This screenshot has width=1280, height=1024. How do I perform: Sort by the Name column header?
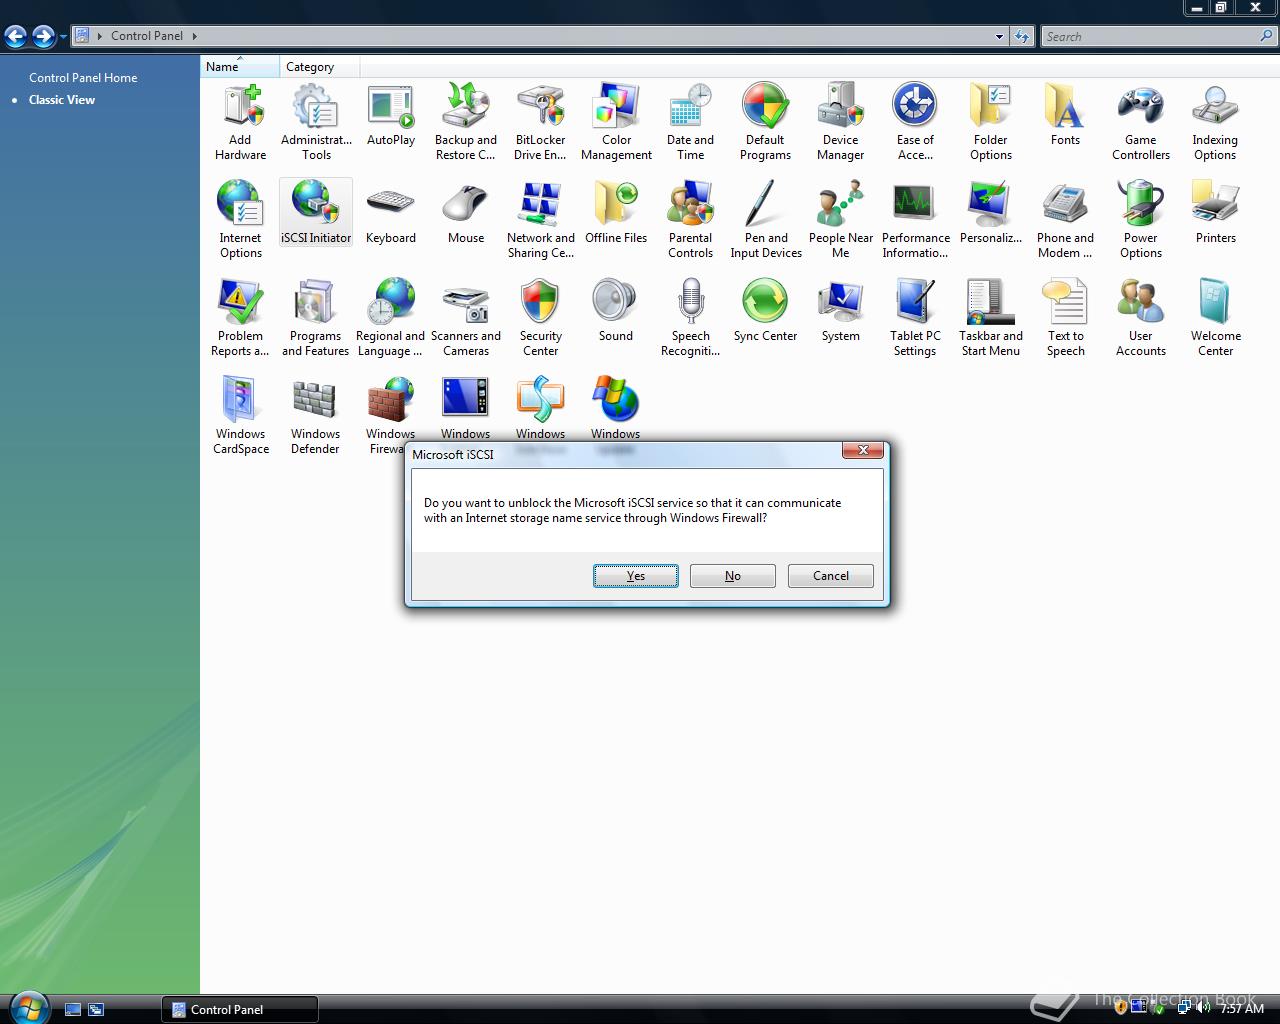pos(240,67)
